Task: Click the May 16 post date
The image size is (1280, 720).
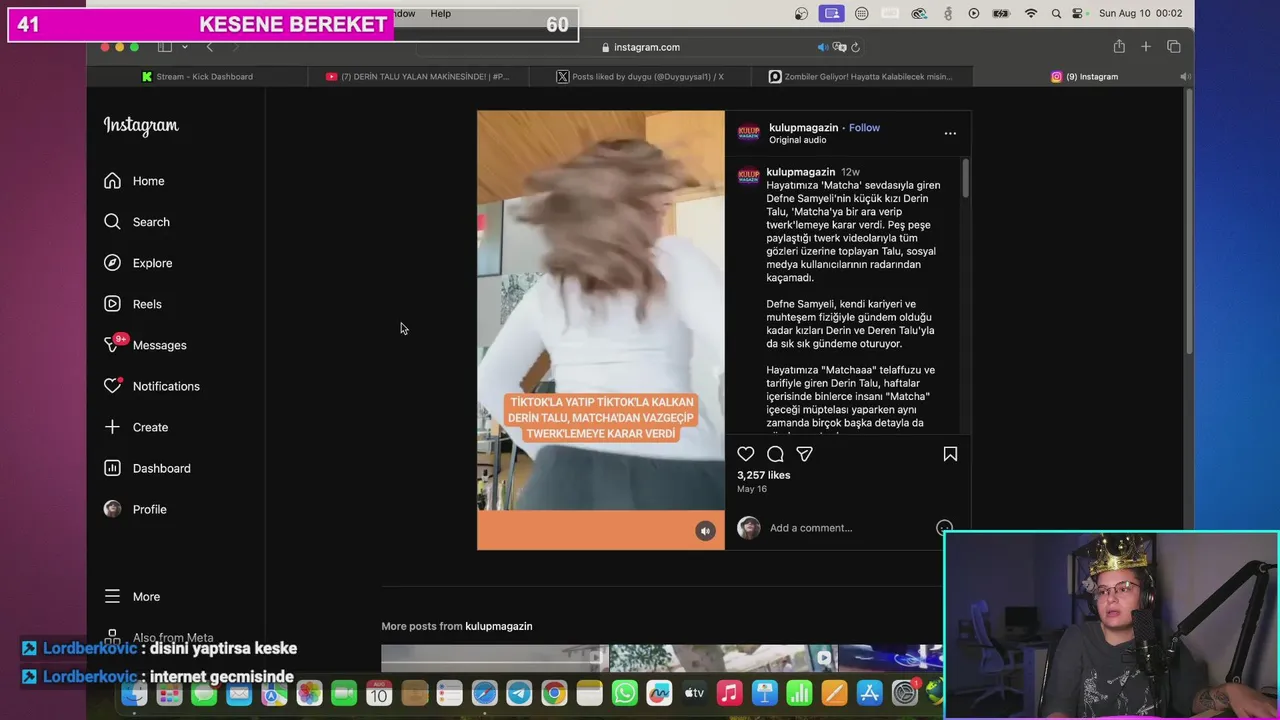Action: [752, 489]
